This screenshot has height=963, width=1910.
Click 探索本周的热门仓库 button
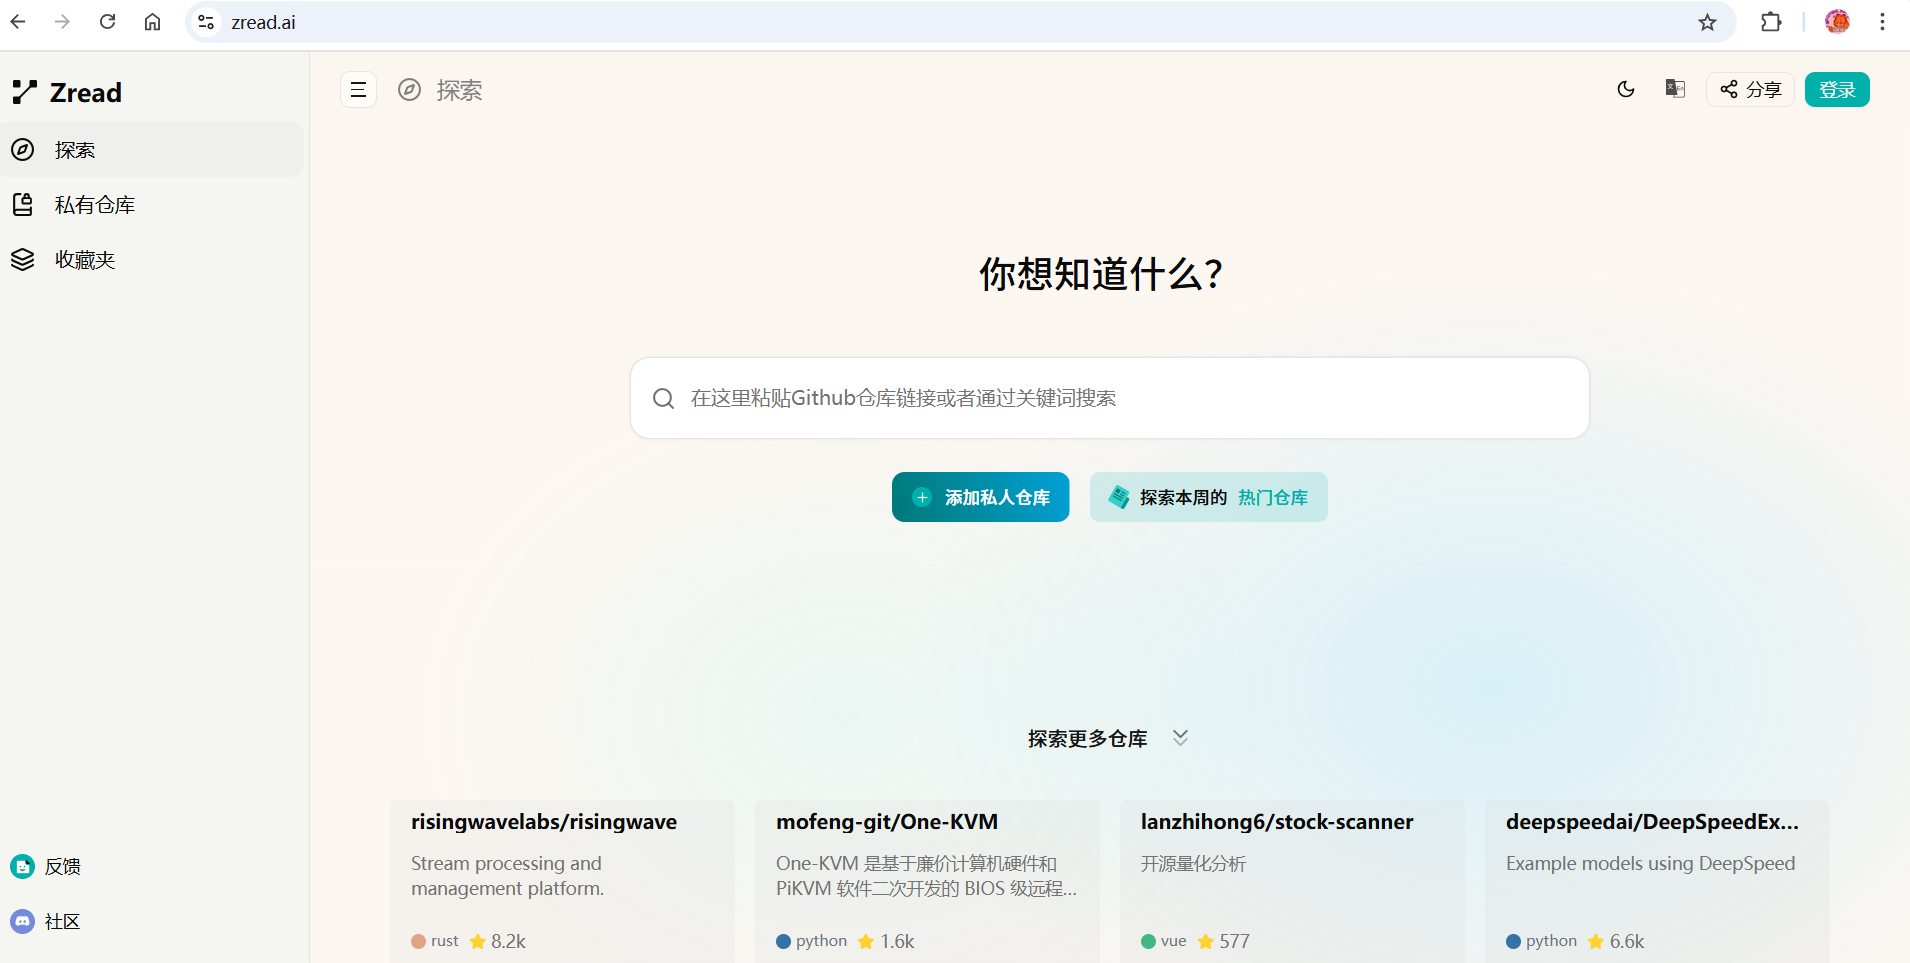point(1208,497)
